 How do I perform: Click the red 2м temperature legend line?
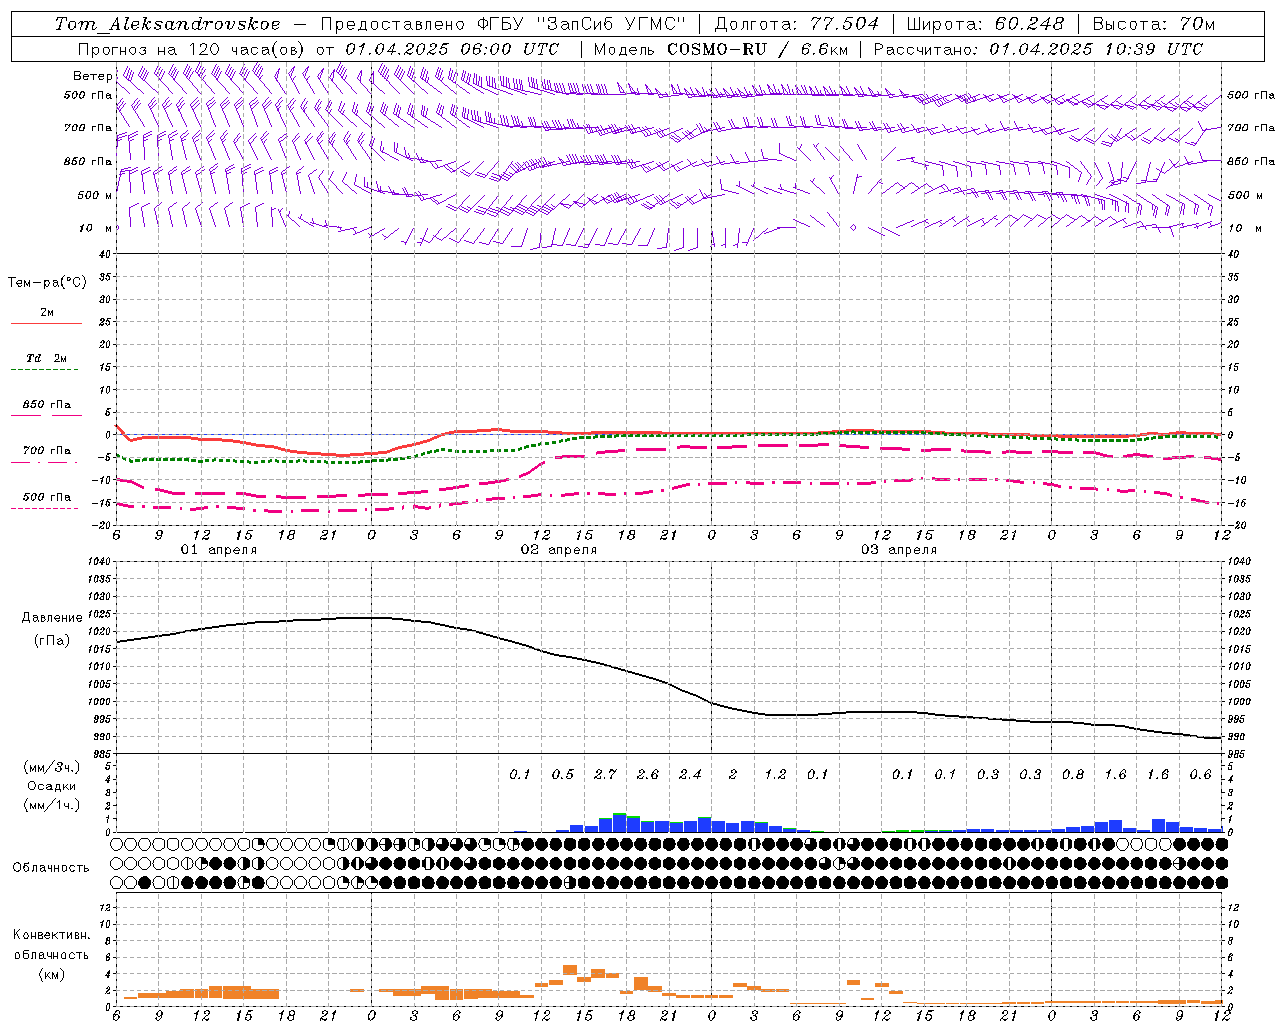pyautogui.click(x=46, y=323)
